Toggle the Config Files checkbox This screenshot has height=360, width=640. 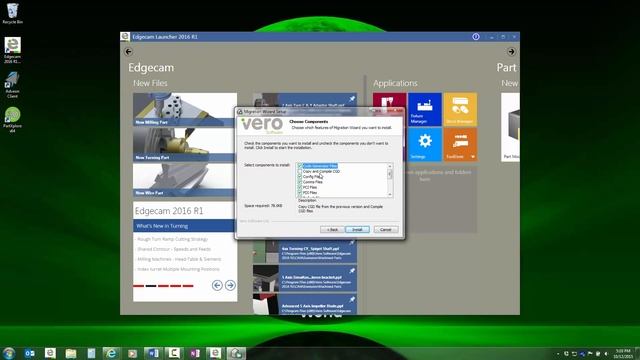(x=300, y=177)
